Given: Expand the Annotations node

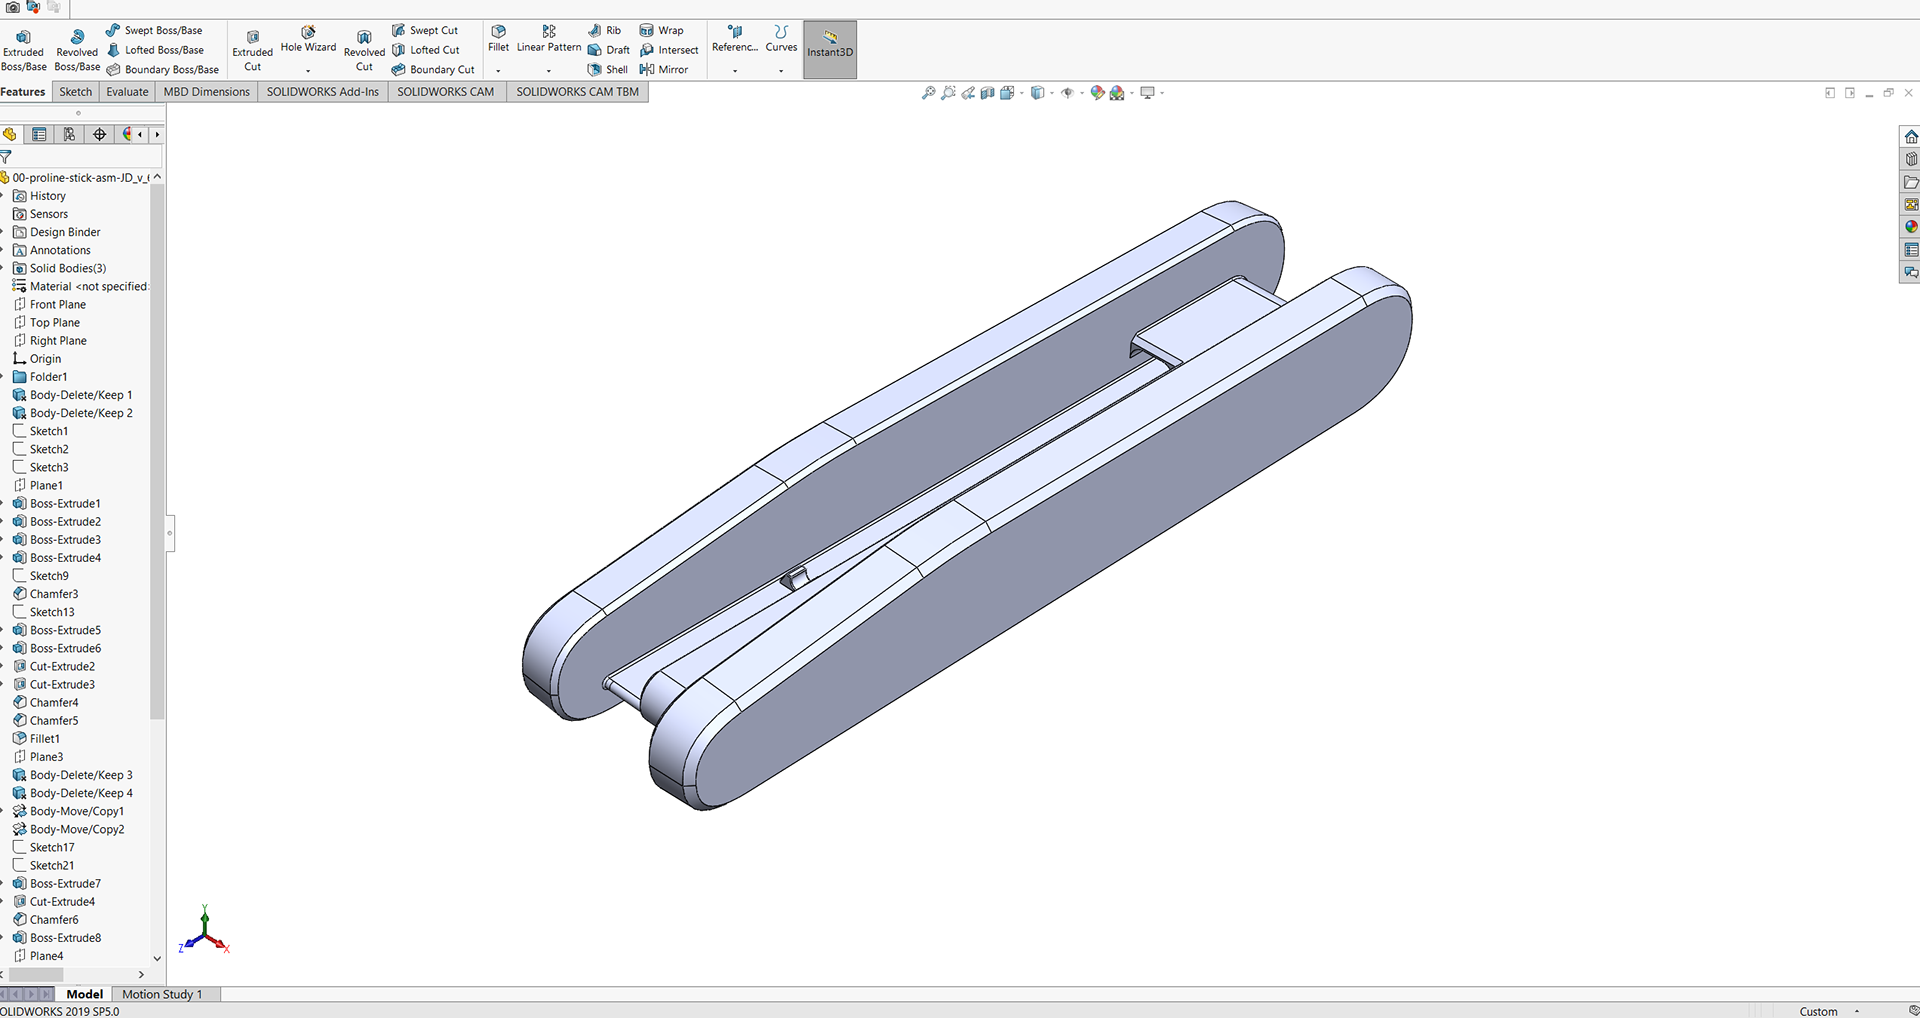Looking at the screenshot, I should tap(3, 250).
